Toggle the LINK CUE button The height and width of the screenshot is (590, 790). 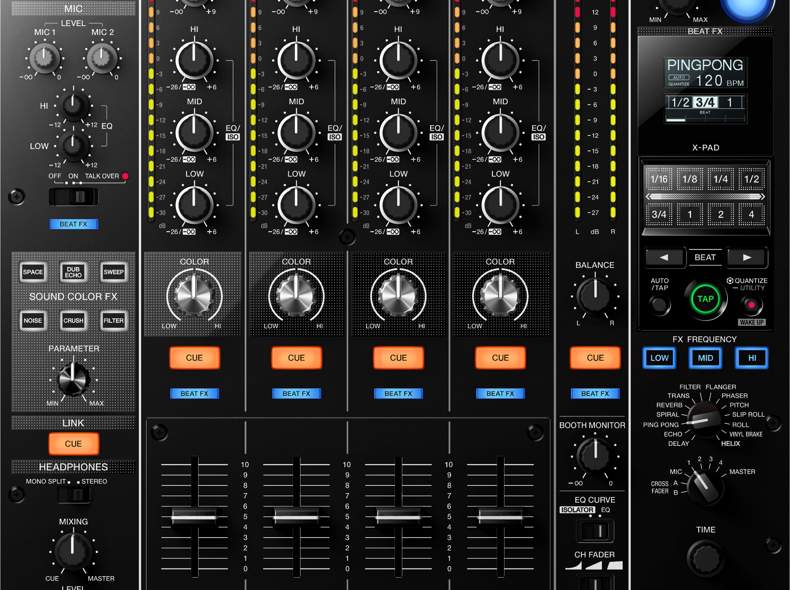(x=74, y=444)
